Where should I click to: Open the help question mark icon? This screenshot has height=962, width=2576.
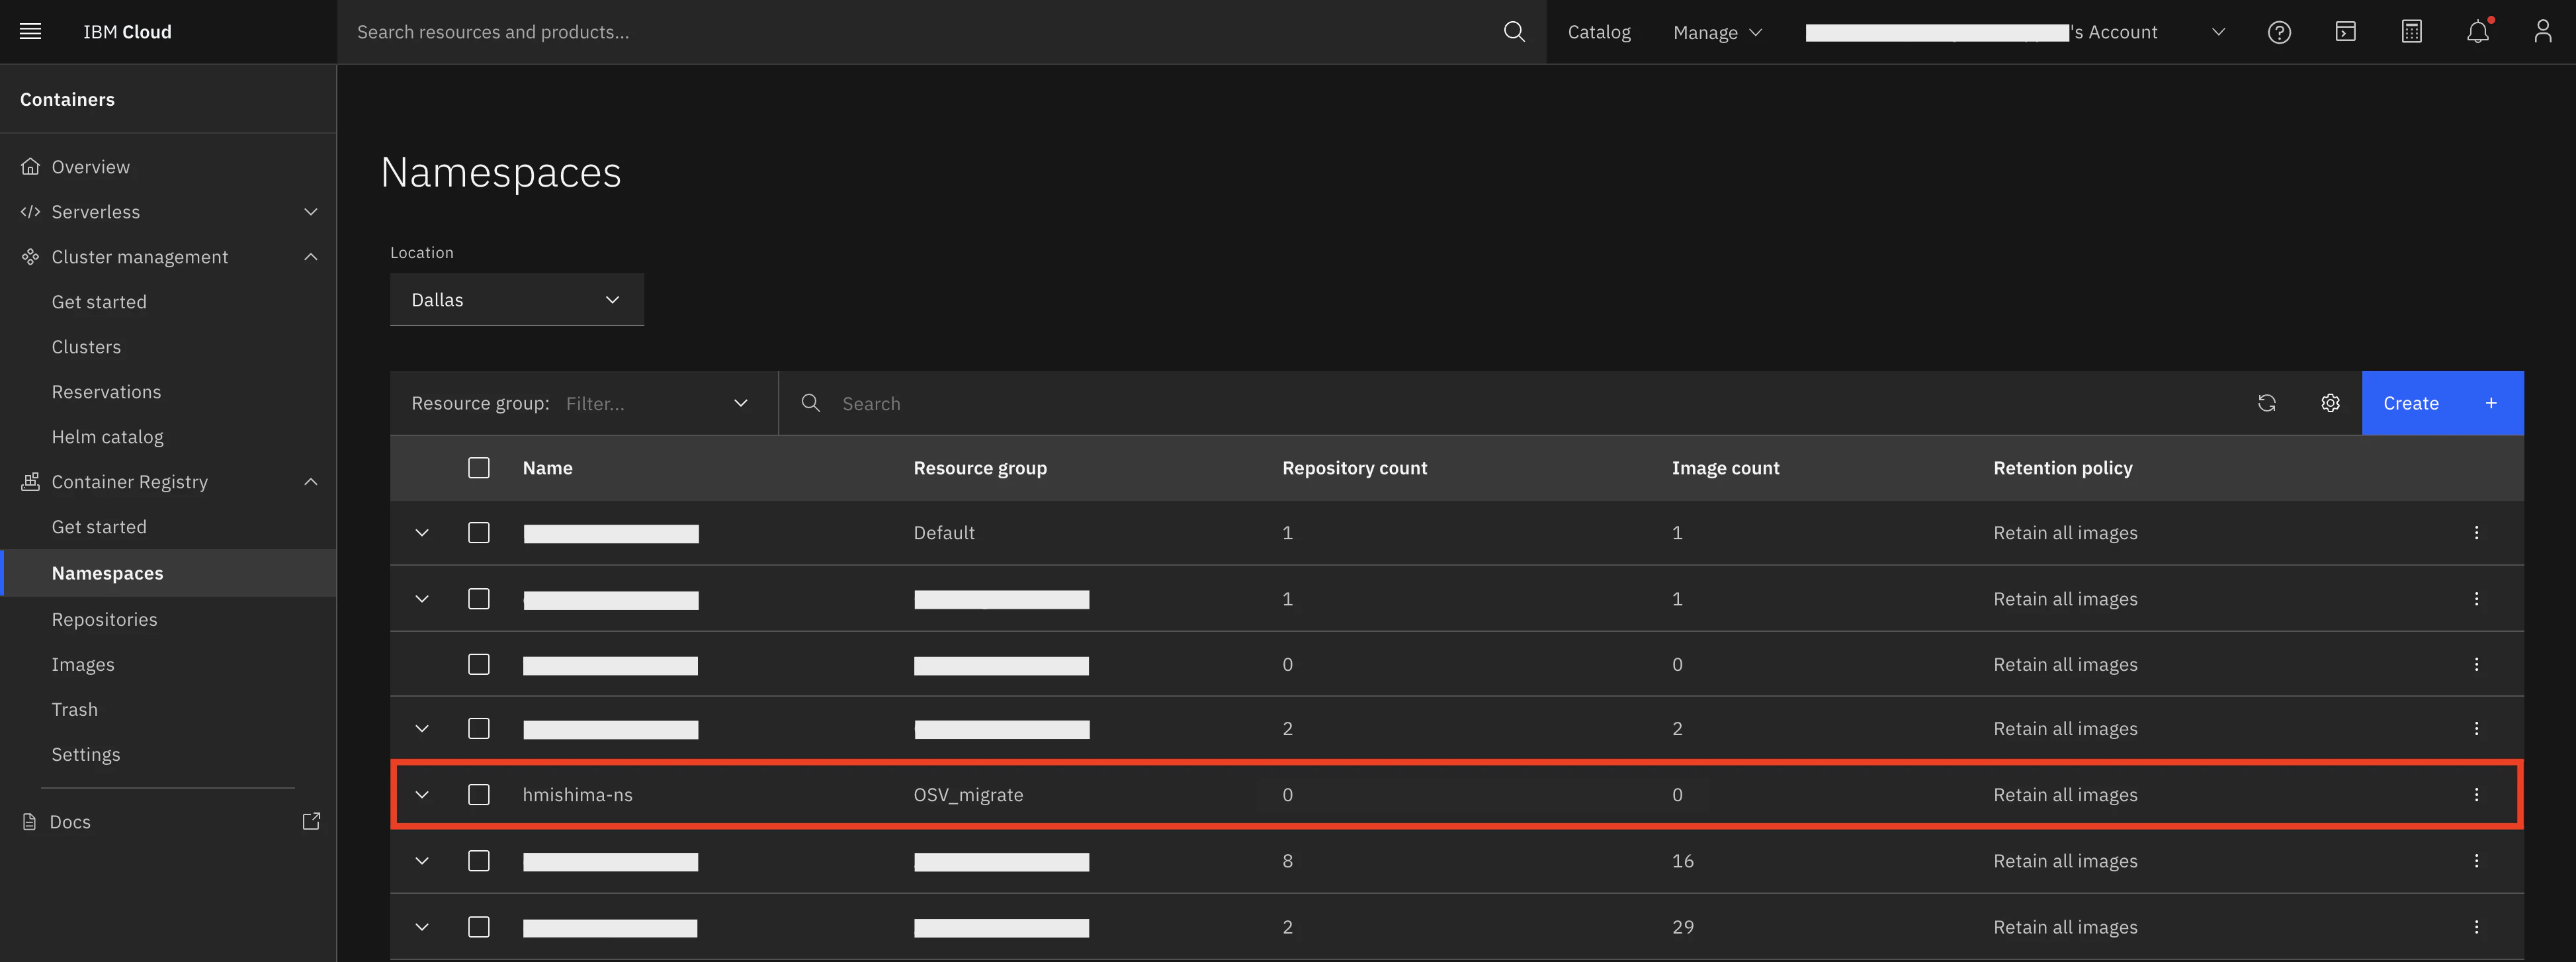[x=2279, y=32]
